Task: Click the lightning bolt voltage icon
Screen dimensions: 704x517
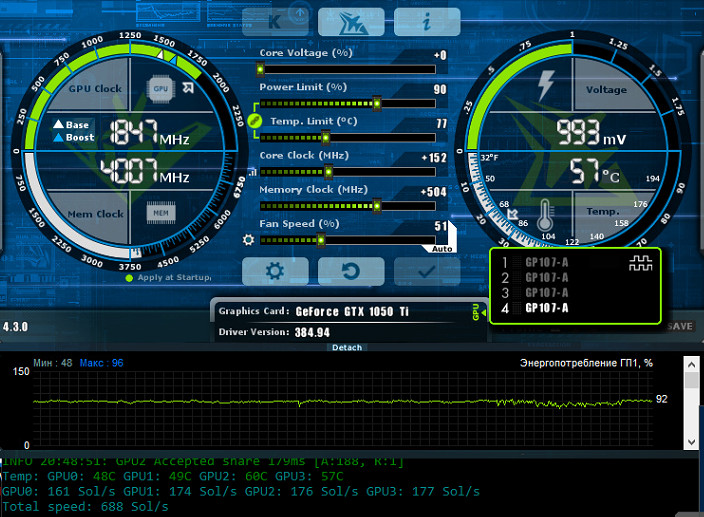Action: pyautogui.click(x=546, y=85)
